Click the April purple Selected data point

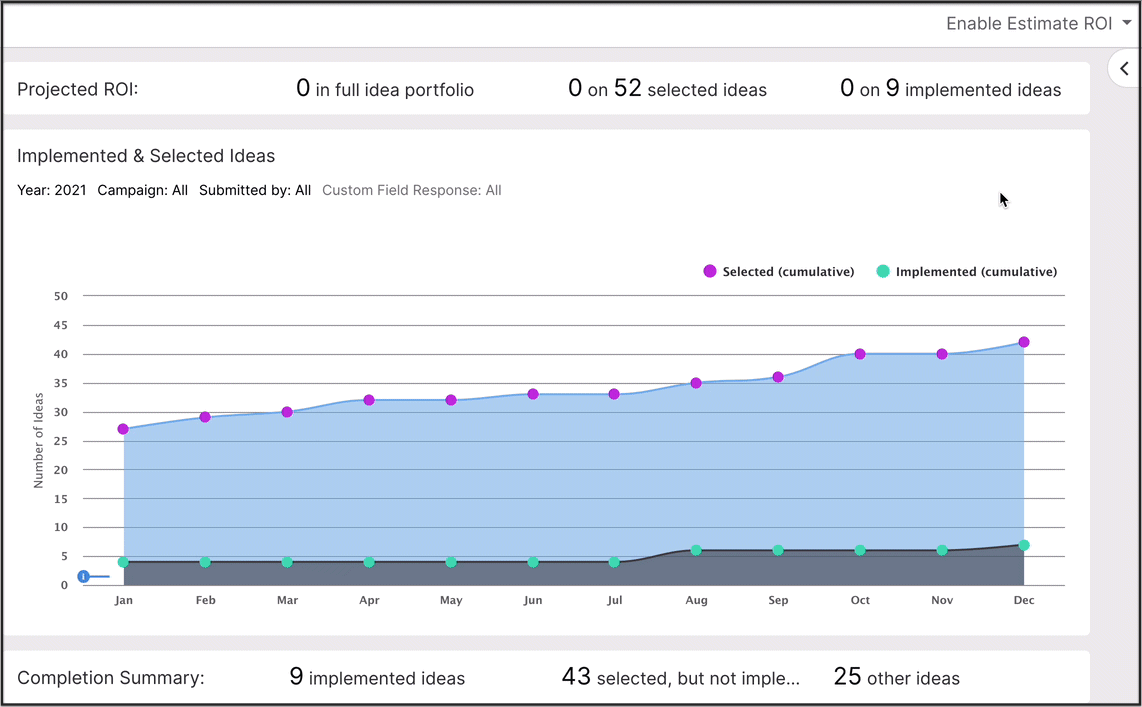[x=369, y=400]
